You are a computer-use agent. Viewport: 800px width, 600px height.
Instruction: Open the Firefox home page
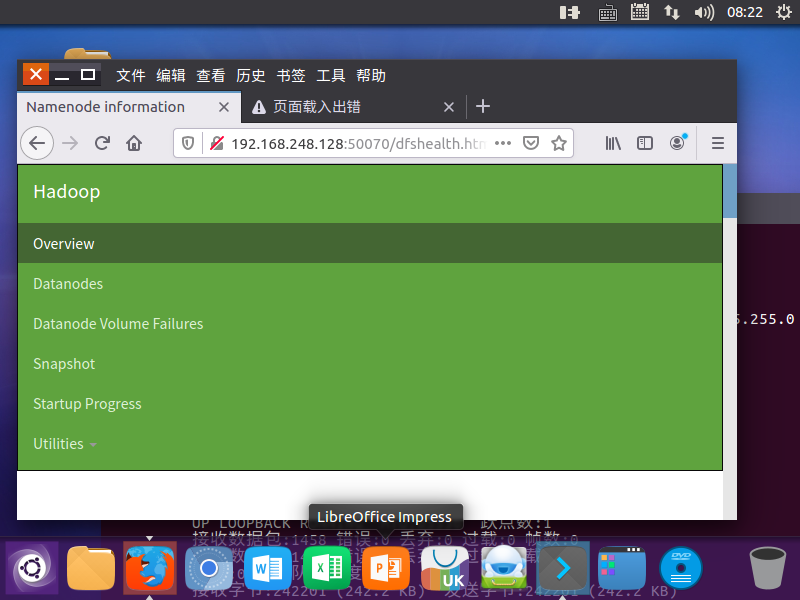[134, 143]
